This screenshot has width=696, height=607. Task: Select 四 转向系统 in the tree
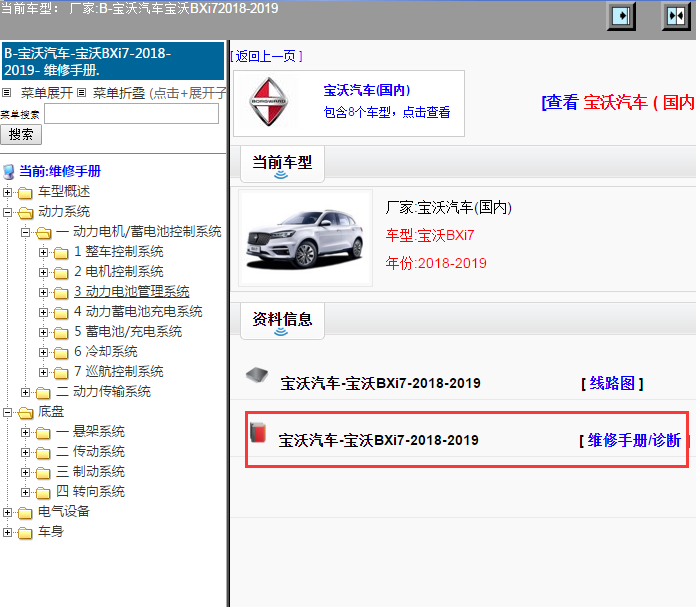[x=91, y=491]
